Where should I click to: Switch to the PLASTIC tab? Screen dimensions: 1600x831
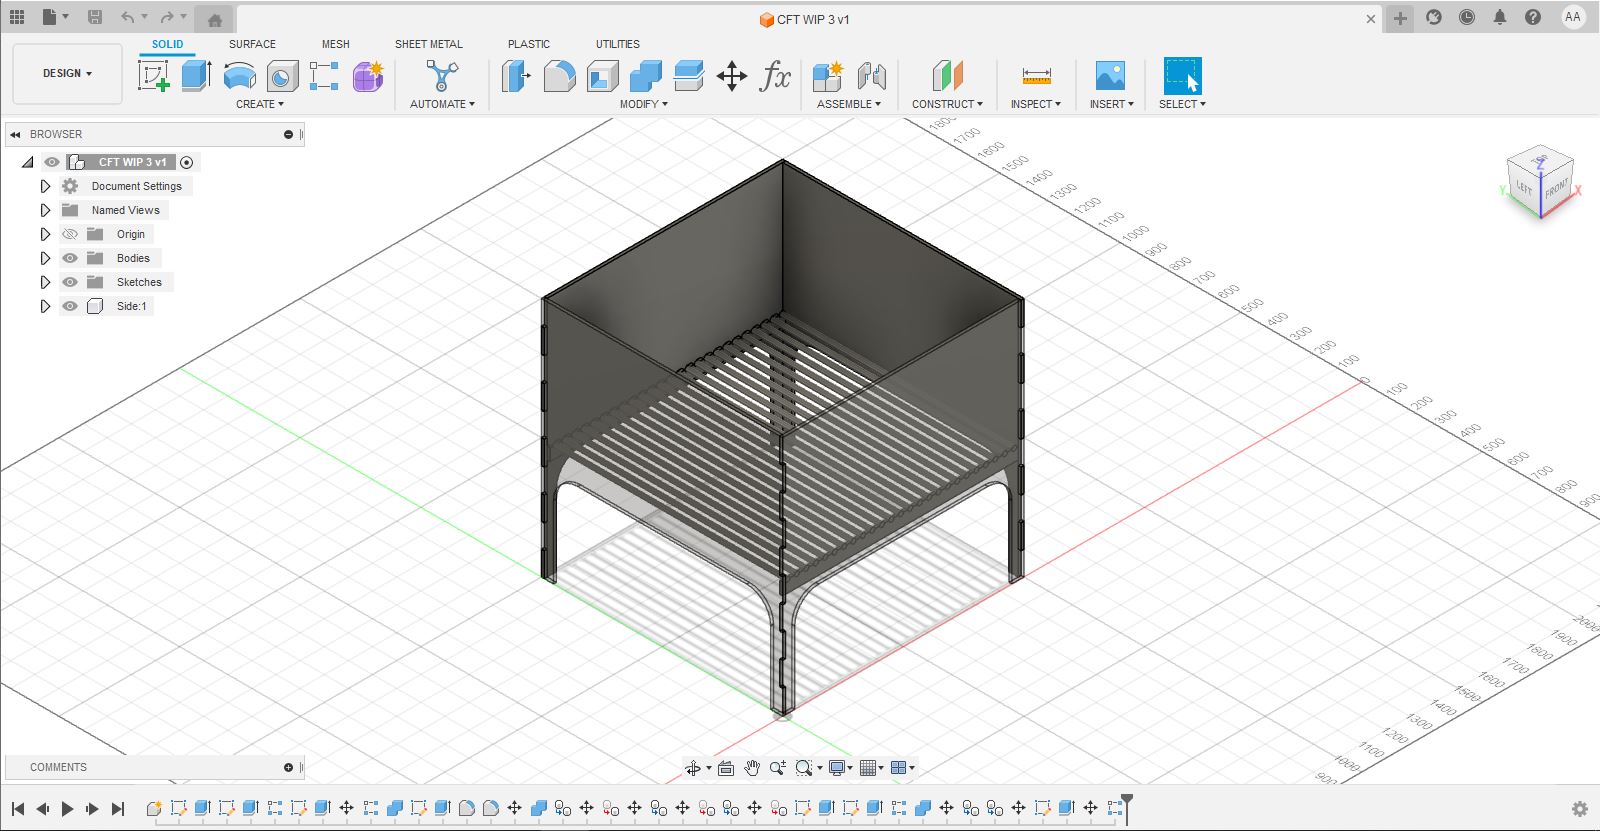pos(529,44)
